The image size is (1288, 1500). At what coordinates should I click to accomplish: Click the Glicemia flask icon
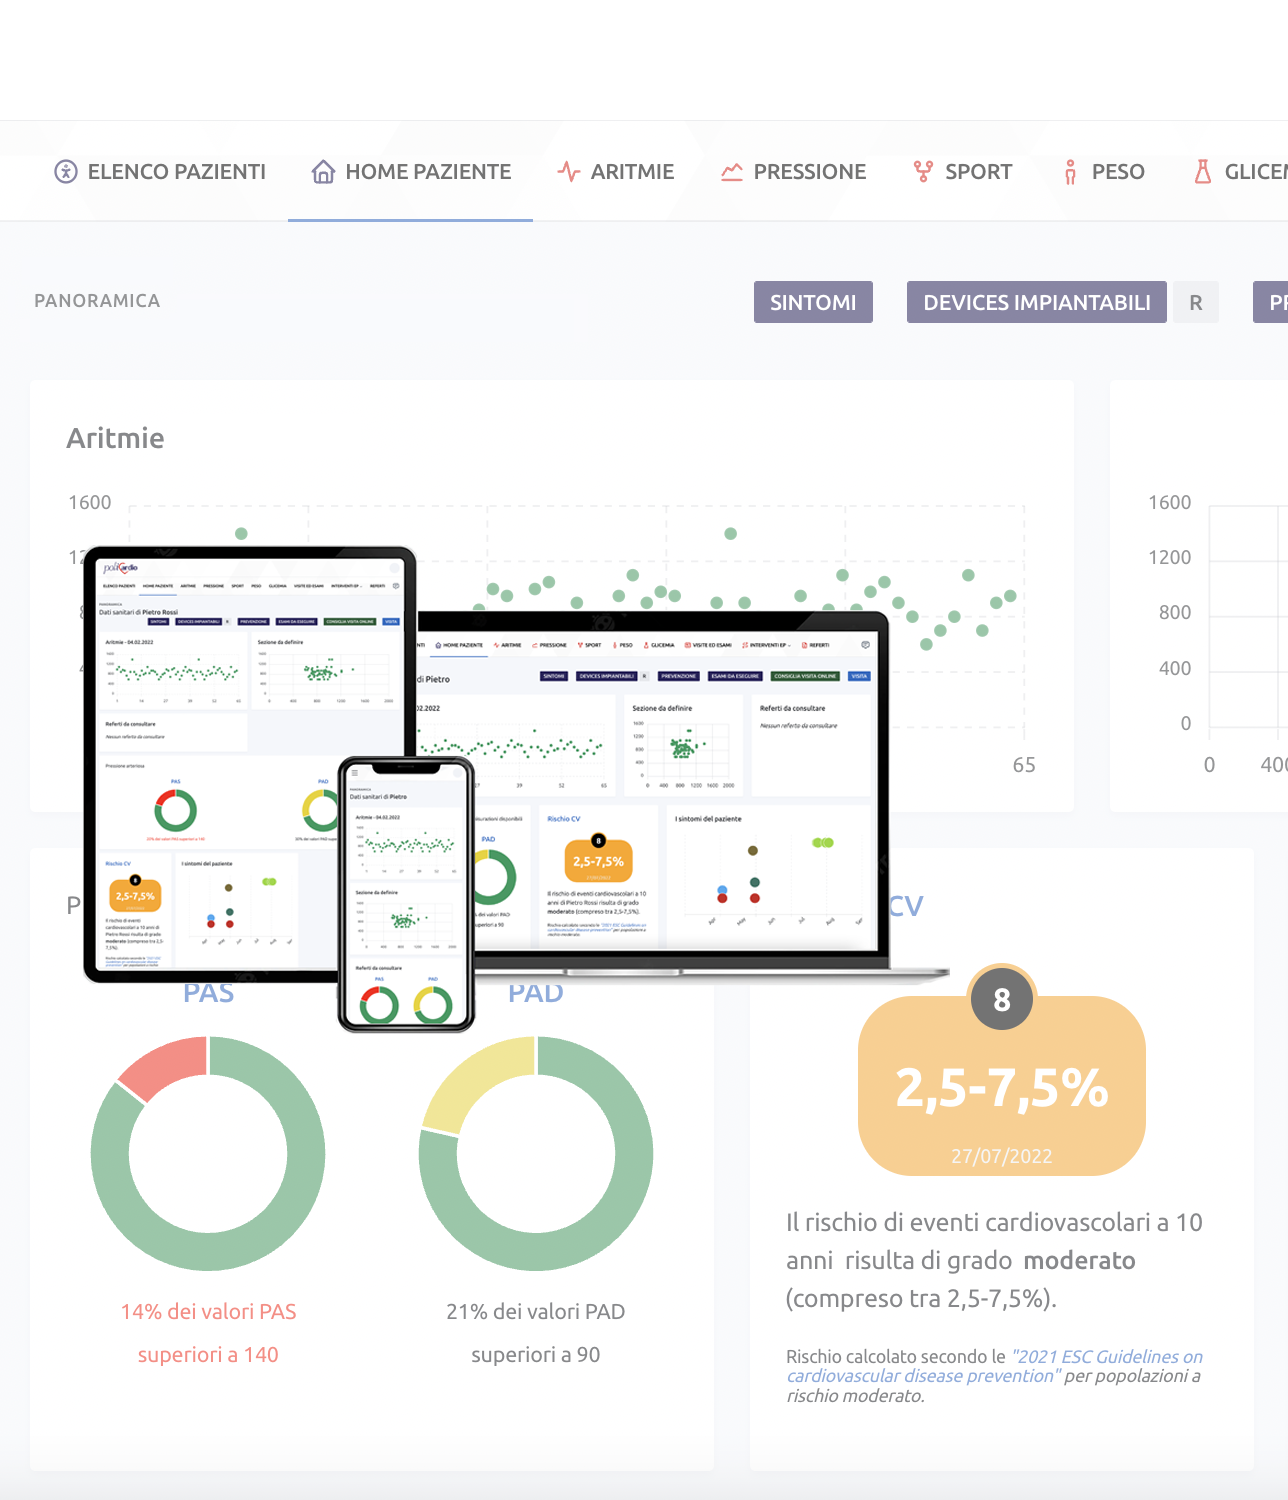(x=1203, y=172)
